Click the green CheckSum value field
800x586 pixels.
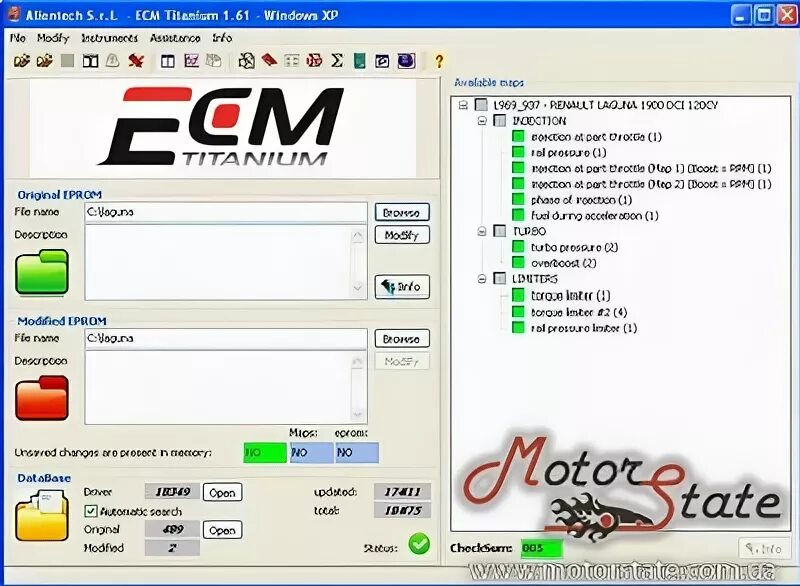[x=541, y=548]
